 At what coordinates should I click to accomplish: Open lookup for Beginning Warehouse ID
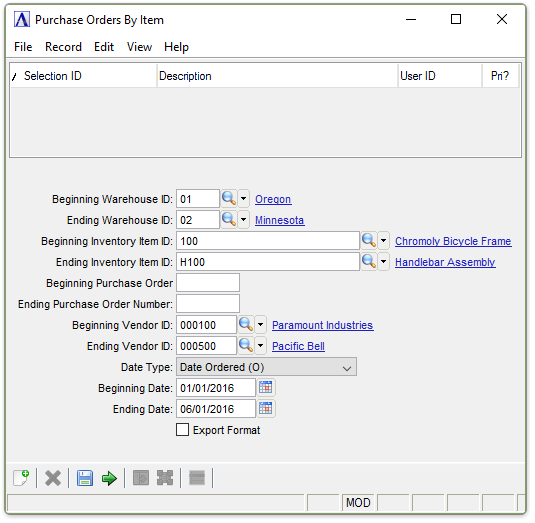point(229,199)
